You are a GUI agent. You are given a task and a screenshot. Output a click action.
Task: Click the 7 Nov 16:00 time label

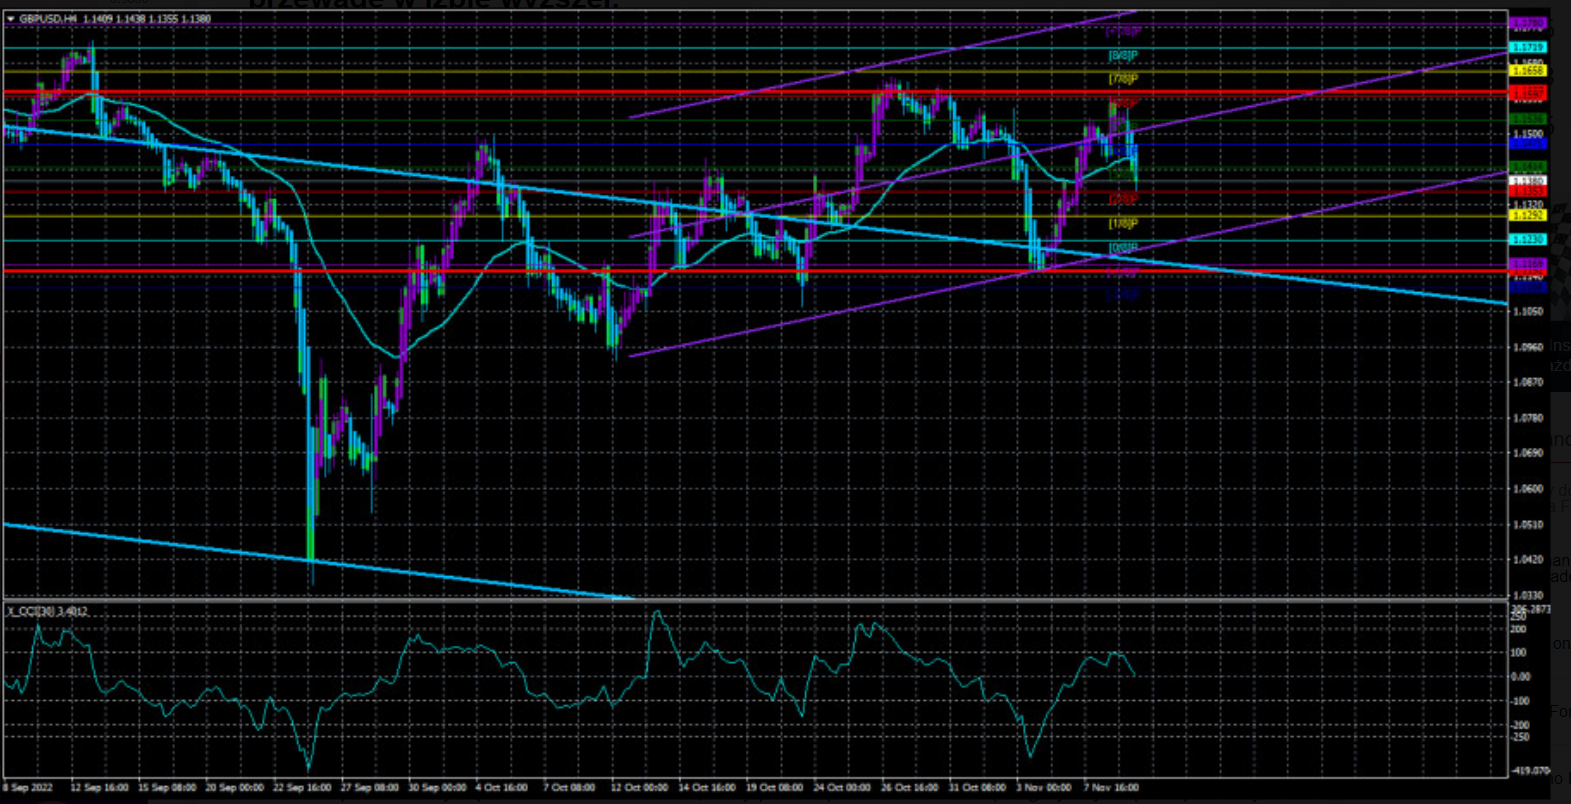(x=1112, y=788)
